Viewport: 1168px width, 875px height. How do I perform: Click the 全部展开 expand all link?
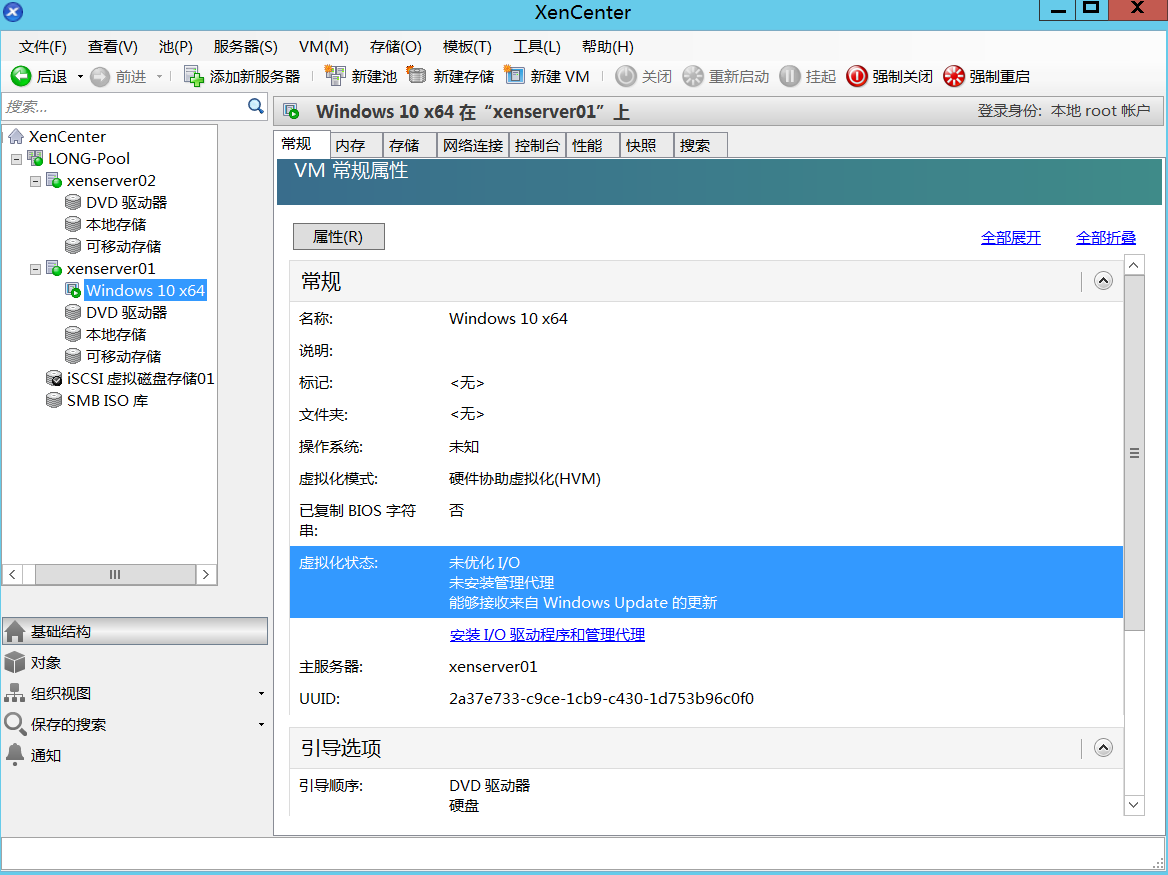tap(1011, 238)
